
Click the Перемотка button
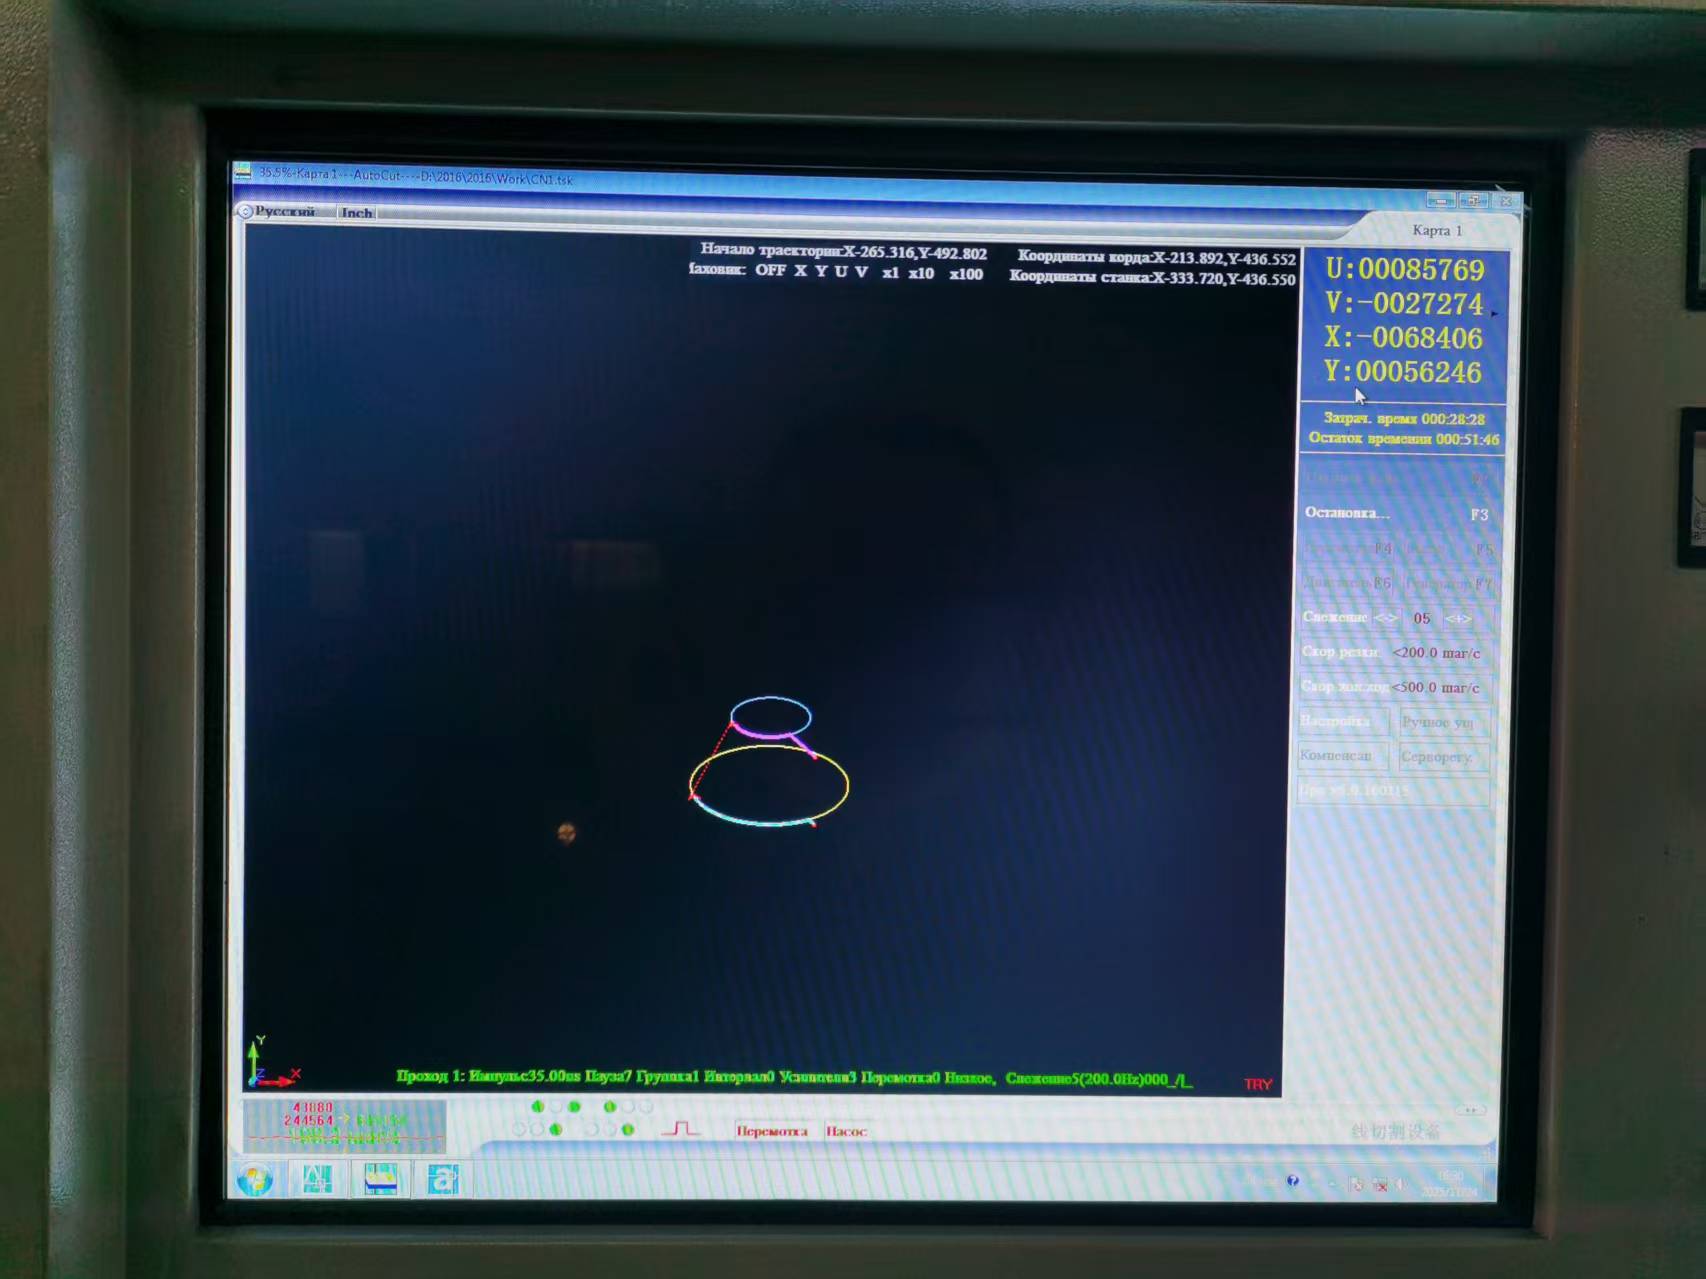(x=771, y=1131)
